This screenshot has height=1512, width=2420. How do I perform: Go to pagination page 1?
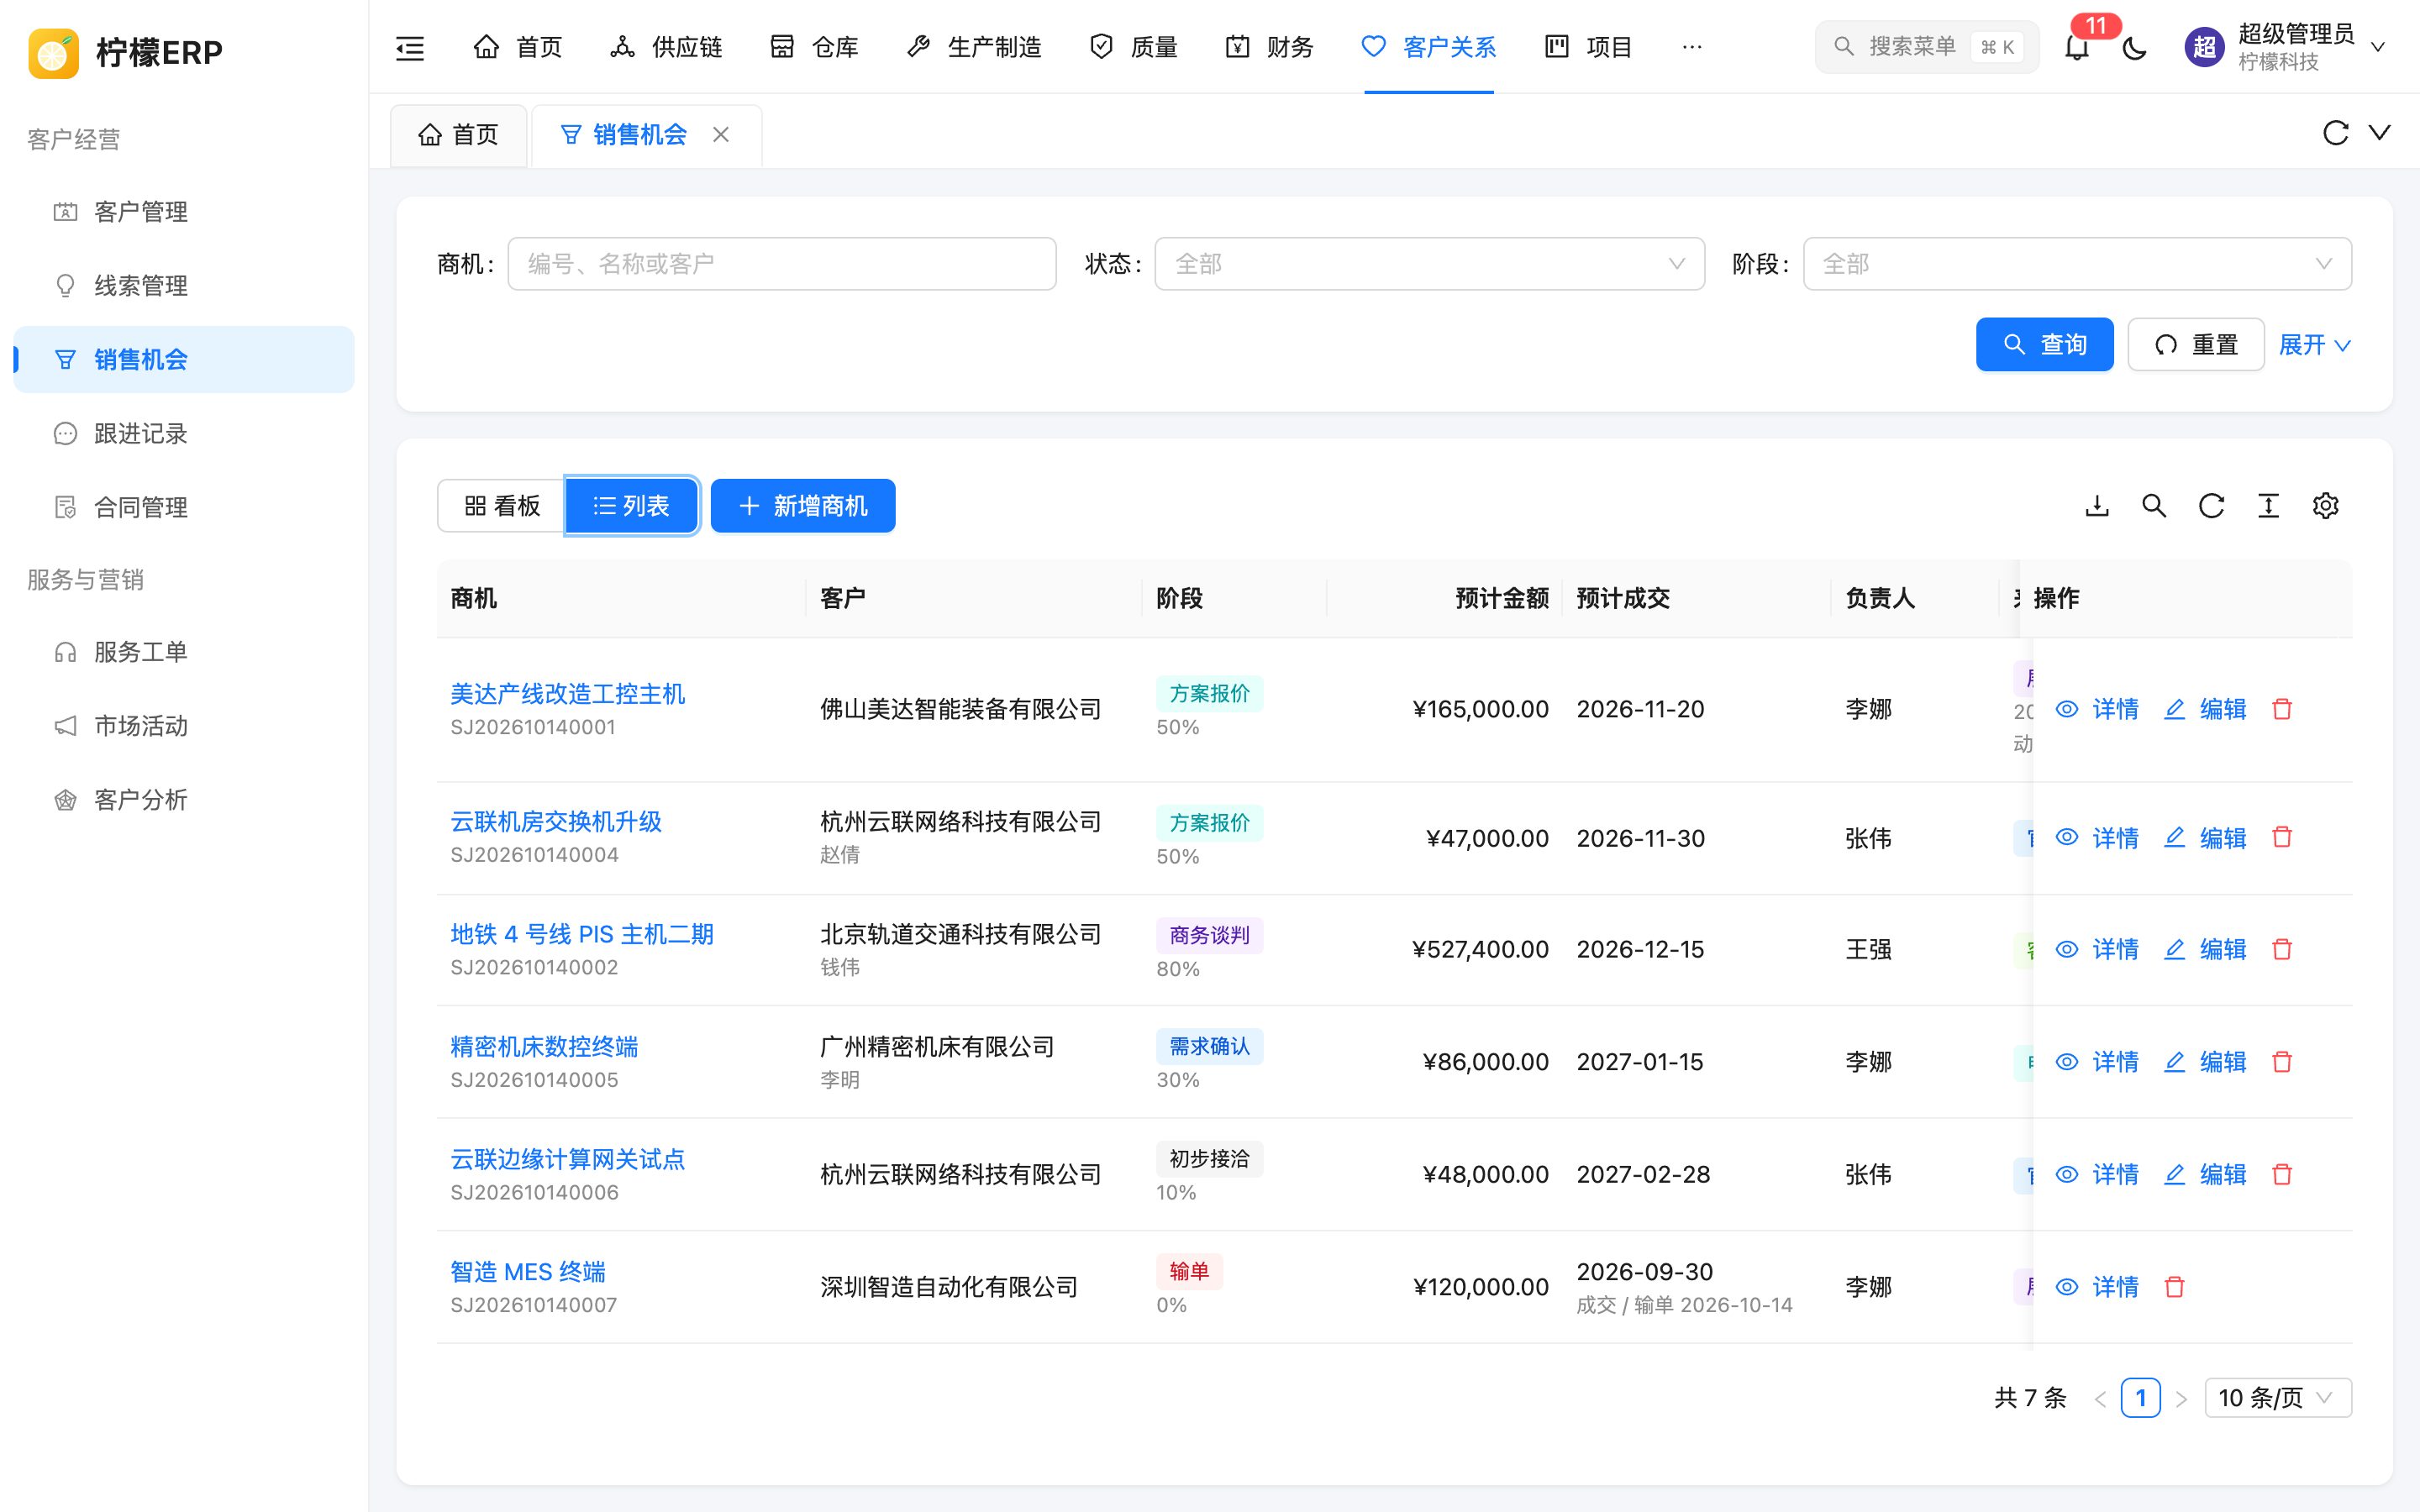[2140, 1398]
